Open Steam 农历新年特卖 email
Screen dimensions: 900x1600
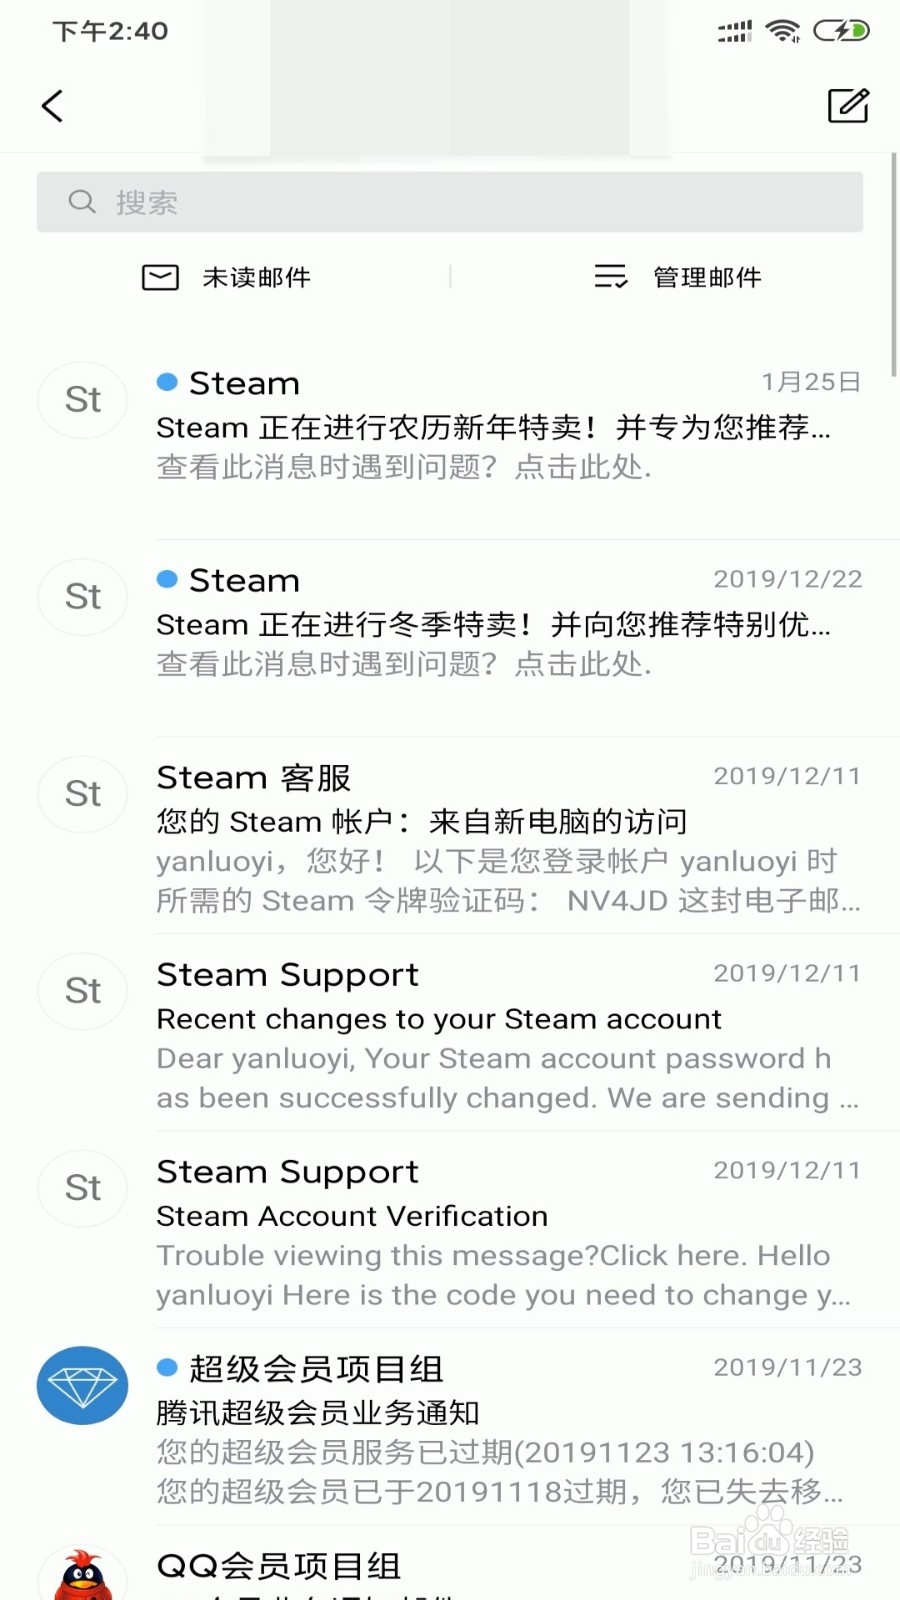(509, 425)
